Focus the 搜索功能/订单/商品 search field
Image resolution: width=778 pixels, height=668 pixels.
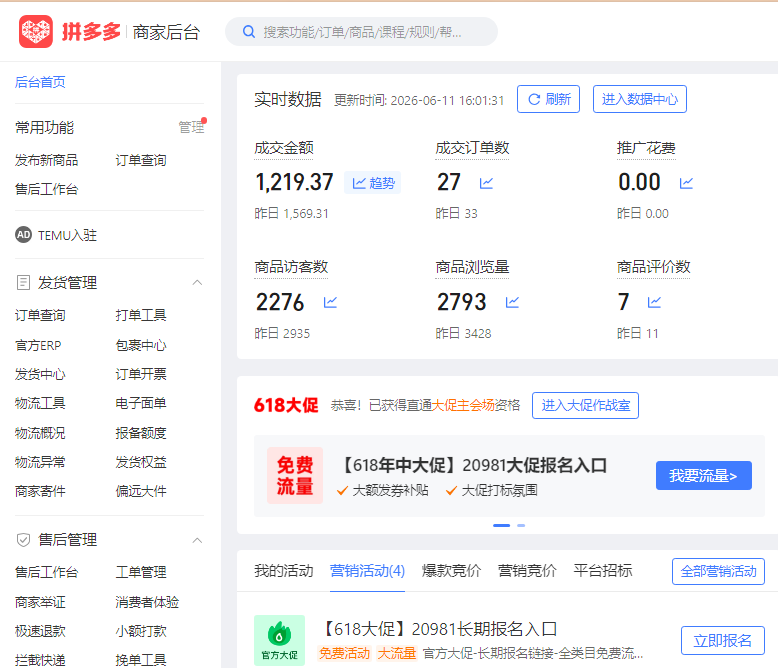(362, 32)
